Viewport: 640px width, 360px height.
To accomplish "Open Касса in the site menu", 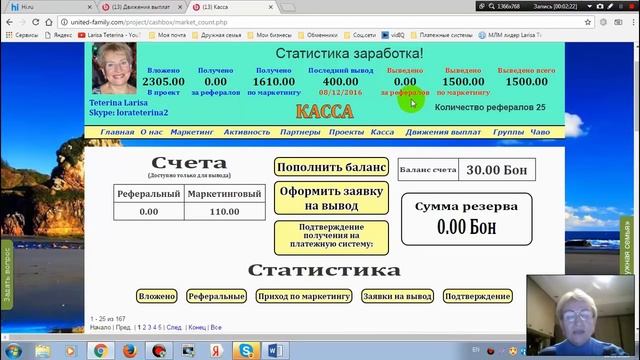I will pos(382,132).
